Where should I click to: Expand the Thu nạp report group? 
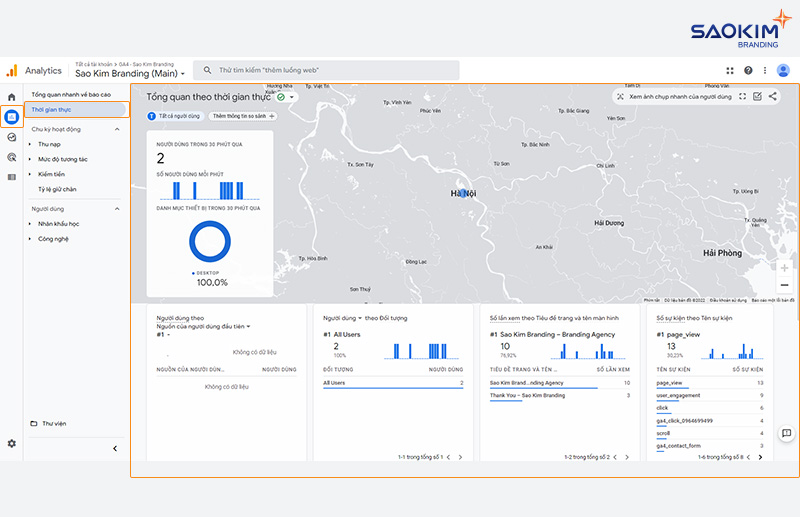[x=30, y=144]
